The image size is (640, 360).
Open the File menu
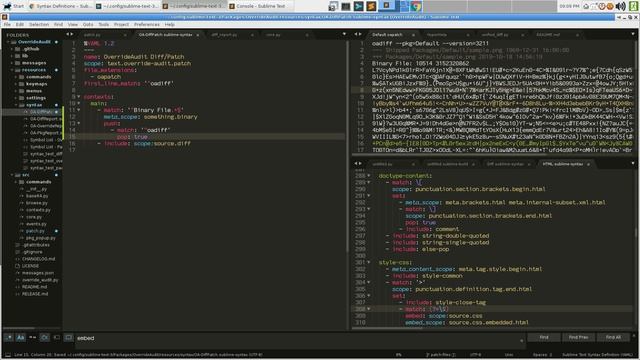click(x=7, y=24)
